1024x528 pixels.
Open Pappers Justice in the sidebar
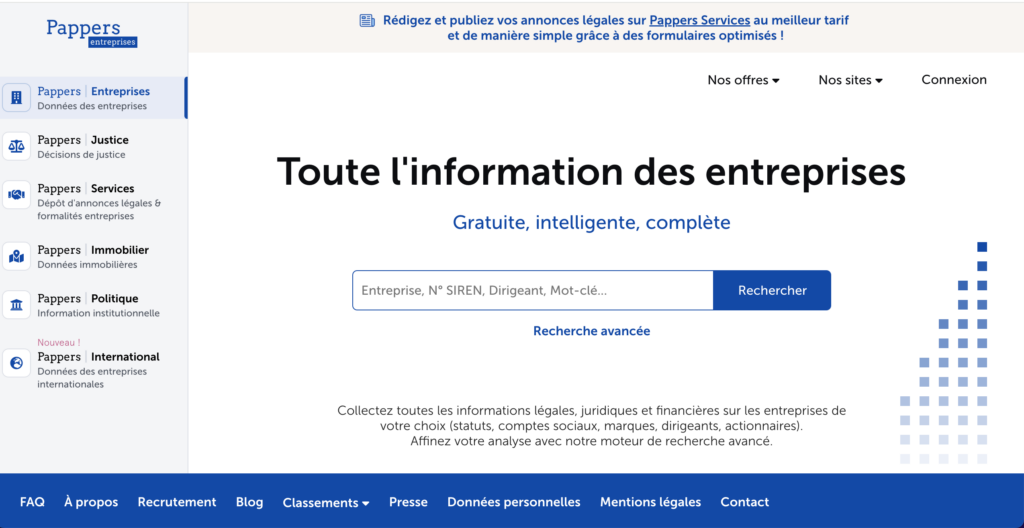(93, 146)
